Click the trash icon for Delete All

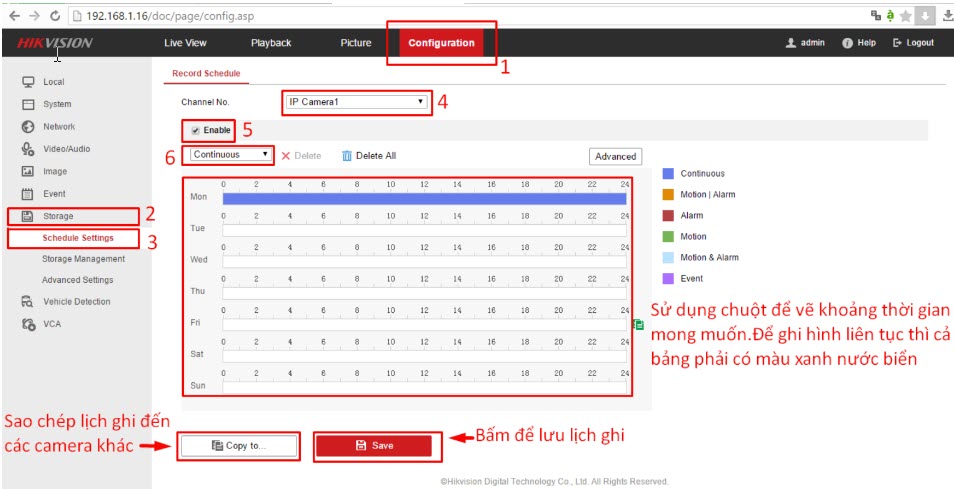coord(347,156)
